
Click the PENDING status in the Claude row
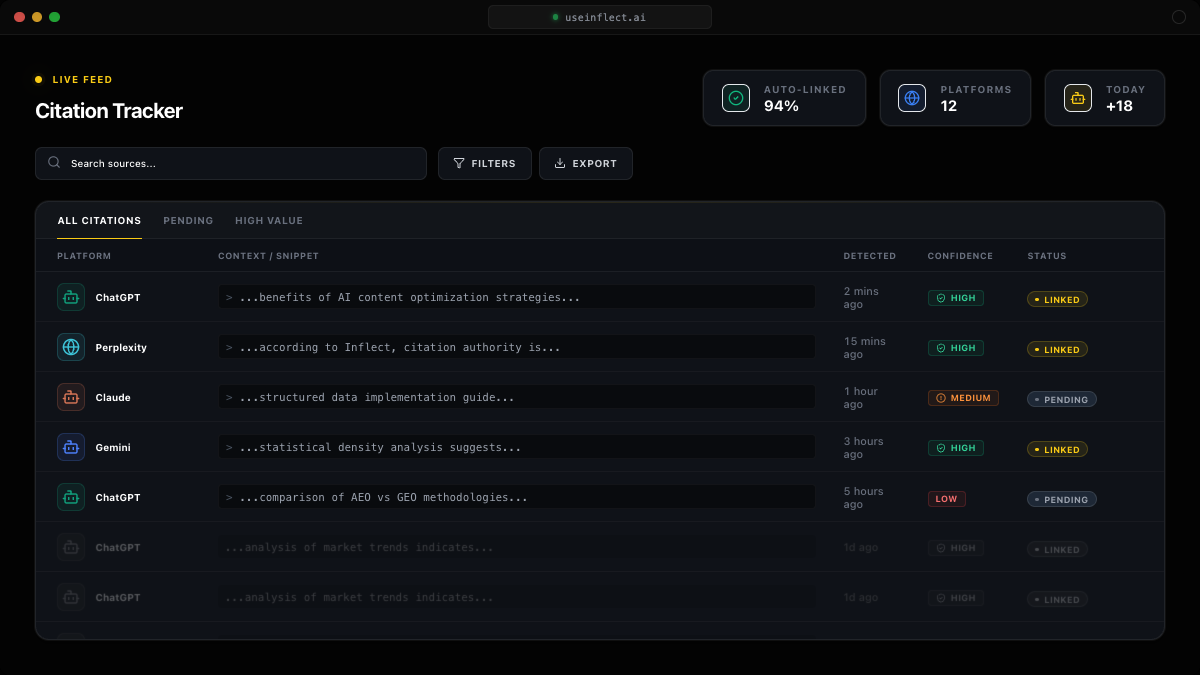[x=1062, y=399]
